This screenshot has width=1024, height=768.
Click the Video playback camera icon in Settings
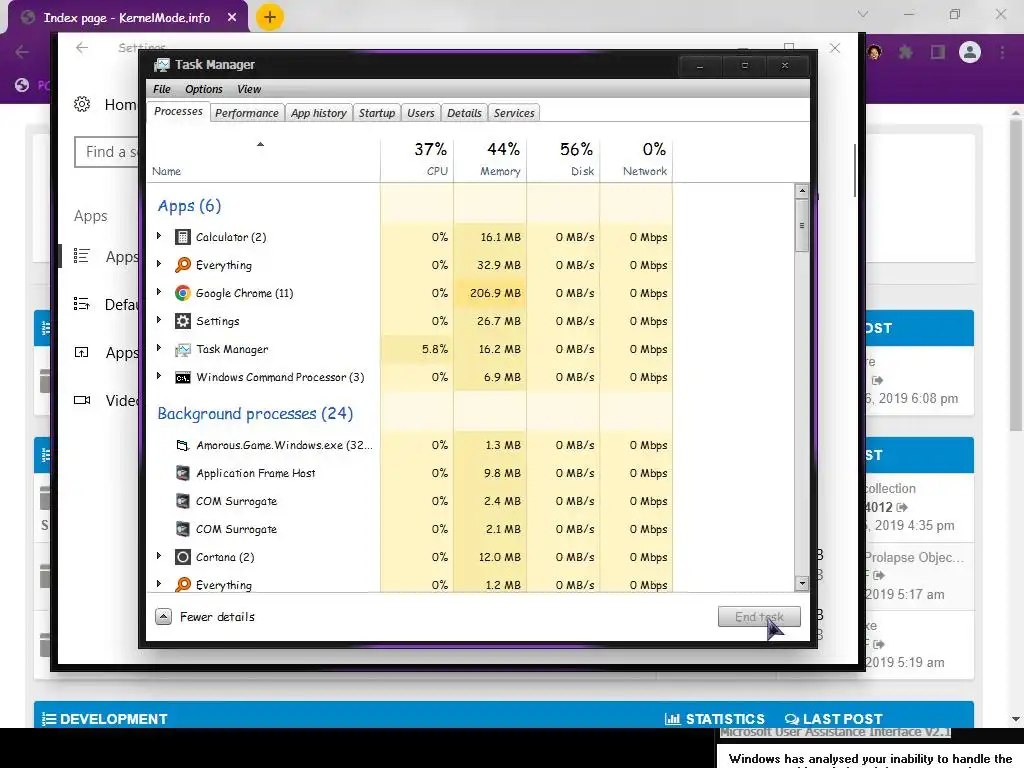(82, 400)
